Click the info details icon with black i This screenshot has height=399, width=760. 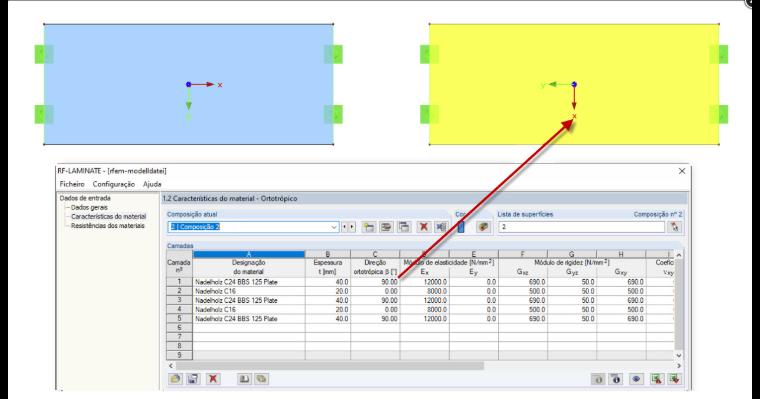click(616, 379)
